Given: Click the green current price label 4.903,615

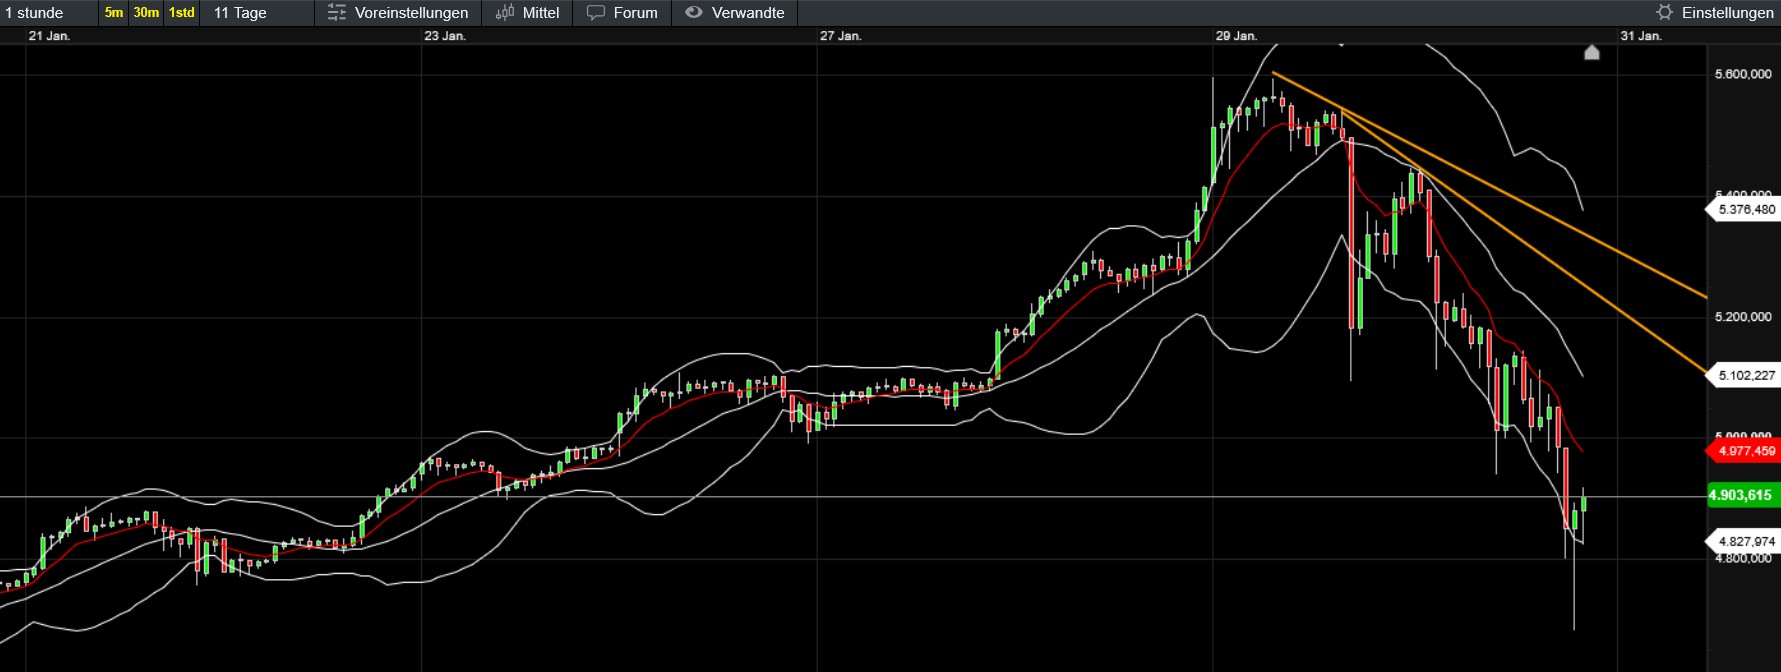Looking at the screenshot, I should click(1740, 495).
